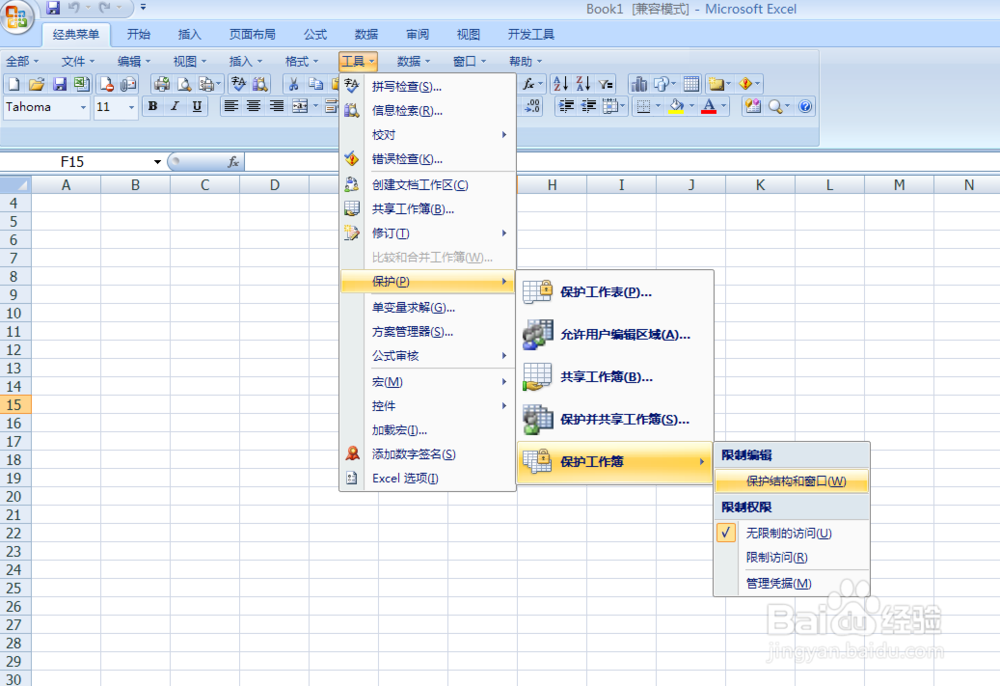Click the Filter funnel icon
Image resolution: width=1000 pixels, height=686 pixels.
pos(606,84)
